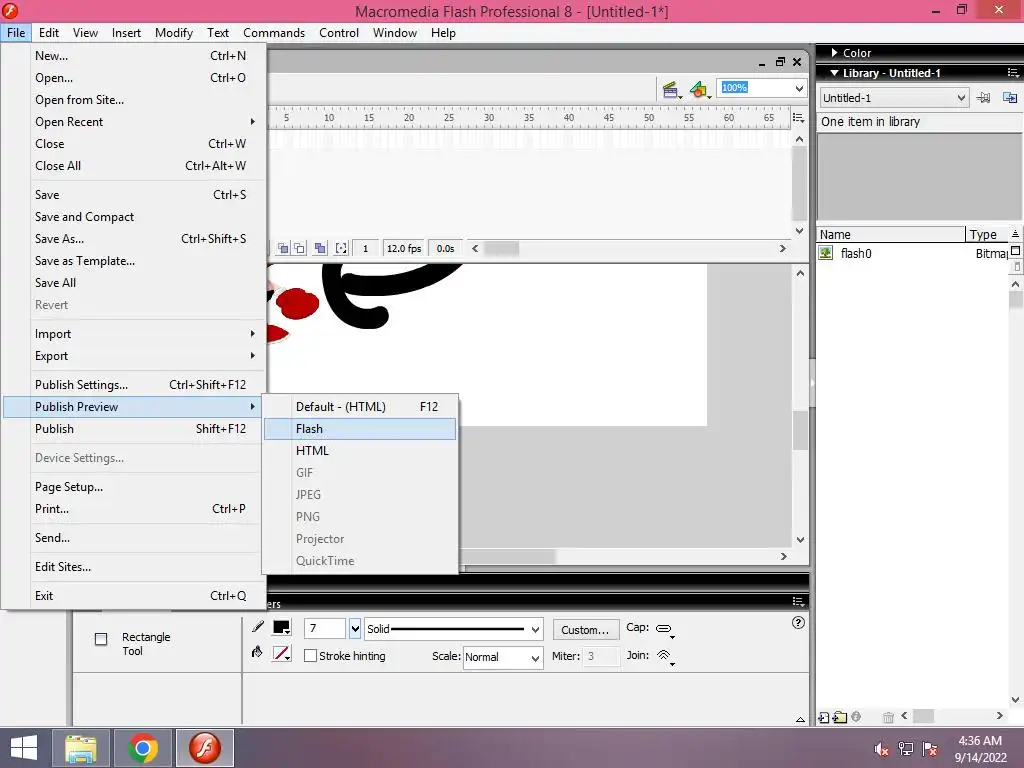The image size is (1024, 768).
Task: Click the modify onion markers icon
Action: point(341,249)
